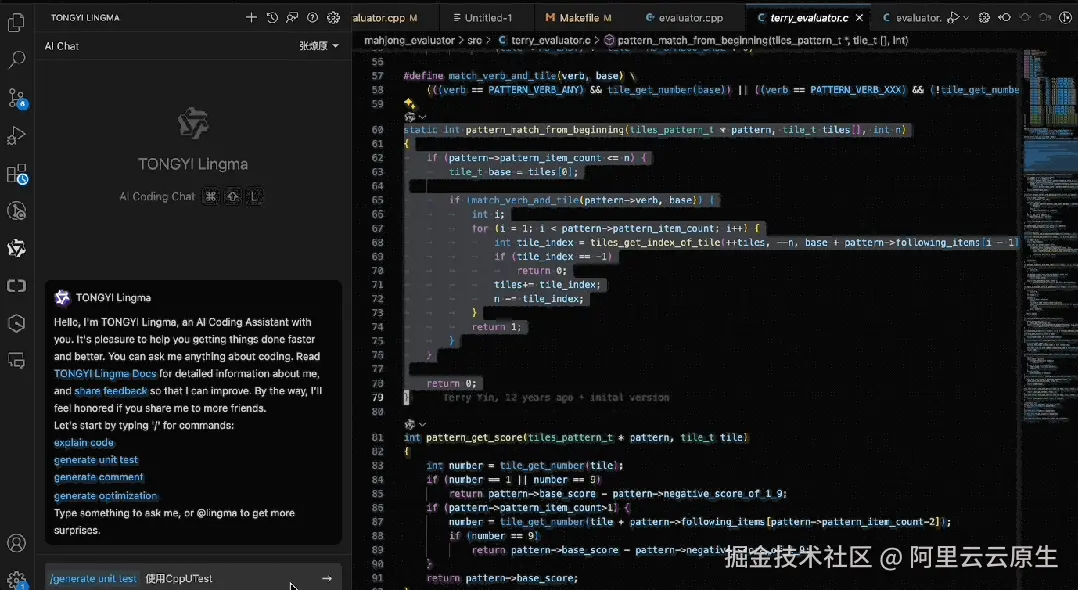The width and height of the screenshot is (1078, 590).
Task: Send the chat message with arrow
Action: click(x=327, y=578)
